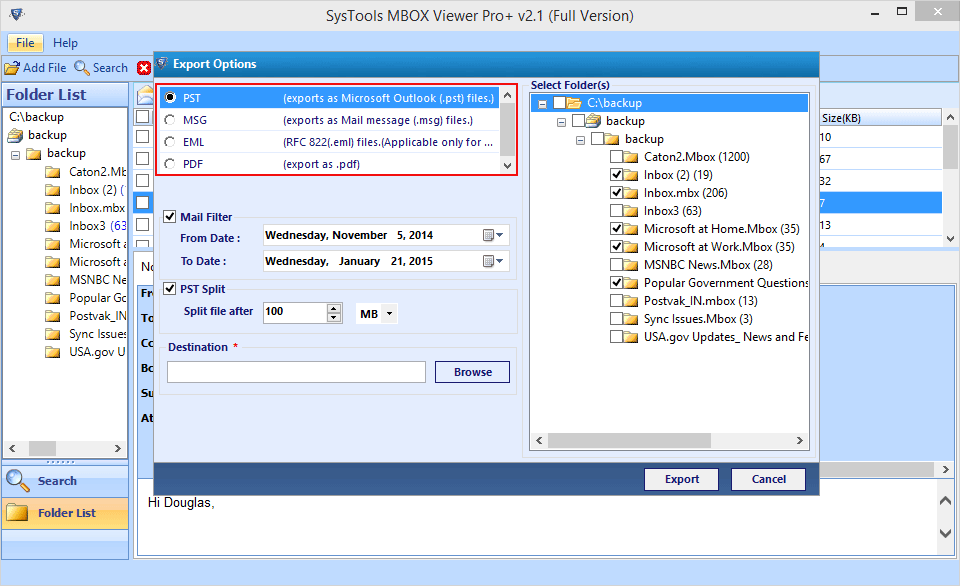
Task: Click the Destination path input field
Action: pyautogui.click(x=296, y=372)
